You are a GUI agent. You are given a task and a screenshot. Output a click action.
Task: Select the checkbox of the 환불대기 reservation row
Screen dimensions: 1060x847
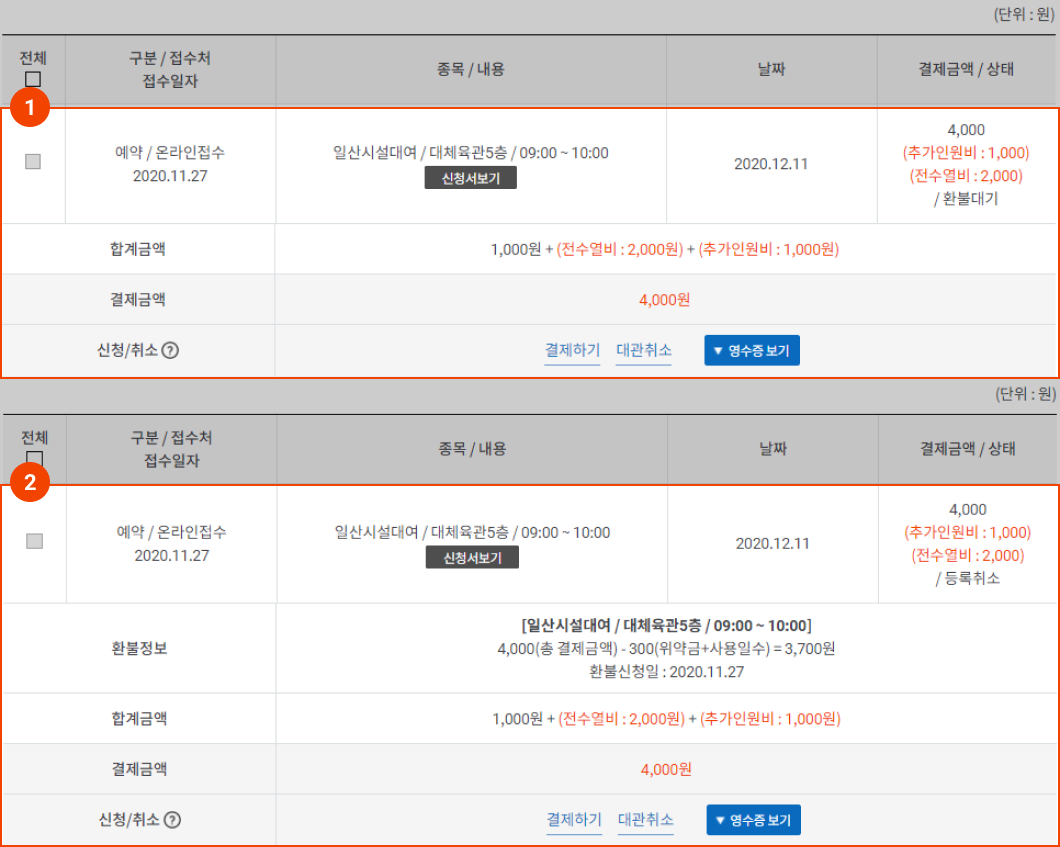[33, 162]
